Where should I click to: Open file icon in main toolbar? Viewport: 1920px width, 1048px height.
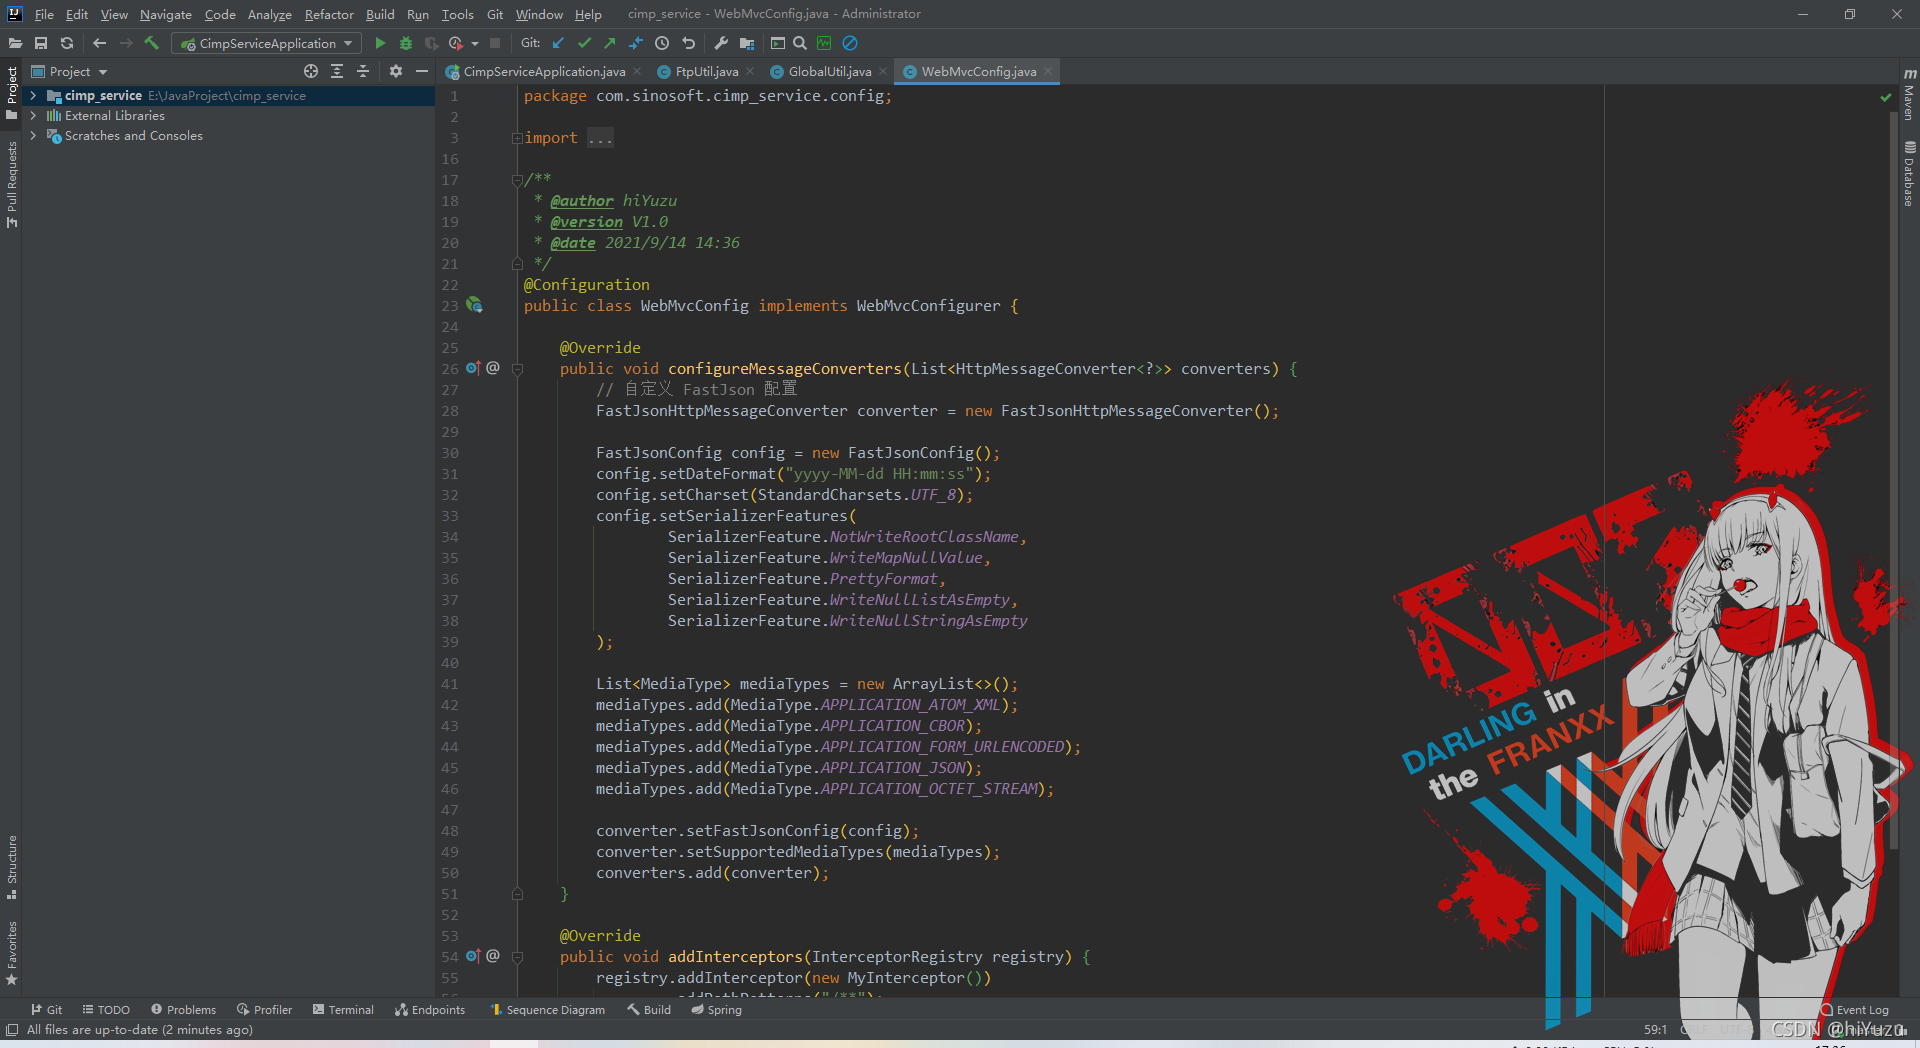coord(15,43)
